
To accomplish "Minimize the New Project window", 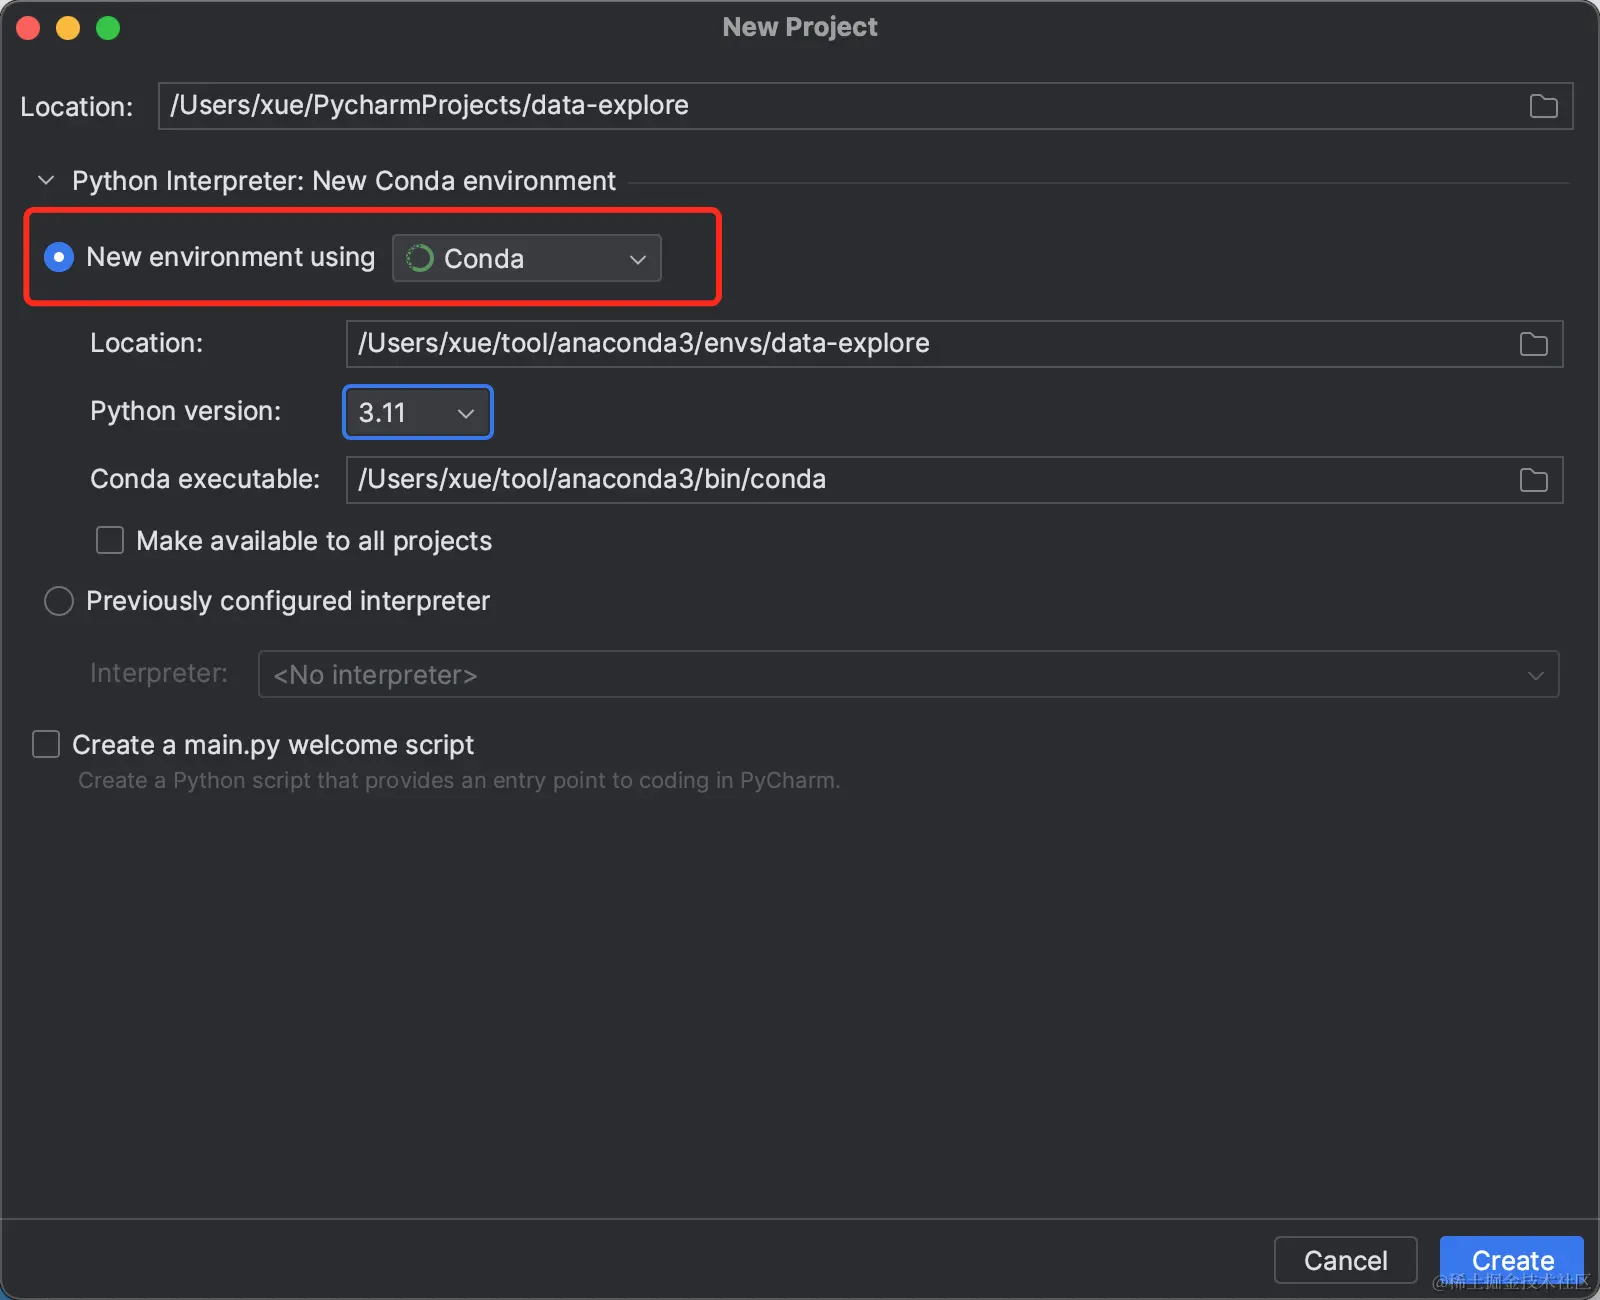I will (68, 28).
